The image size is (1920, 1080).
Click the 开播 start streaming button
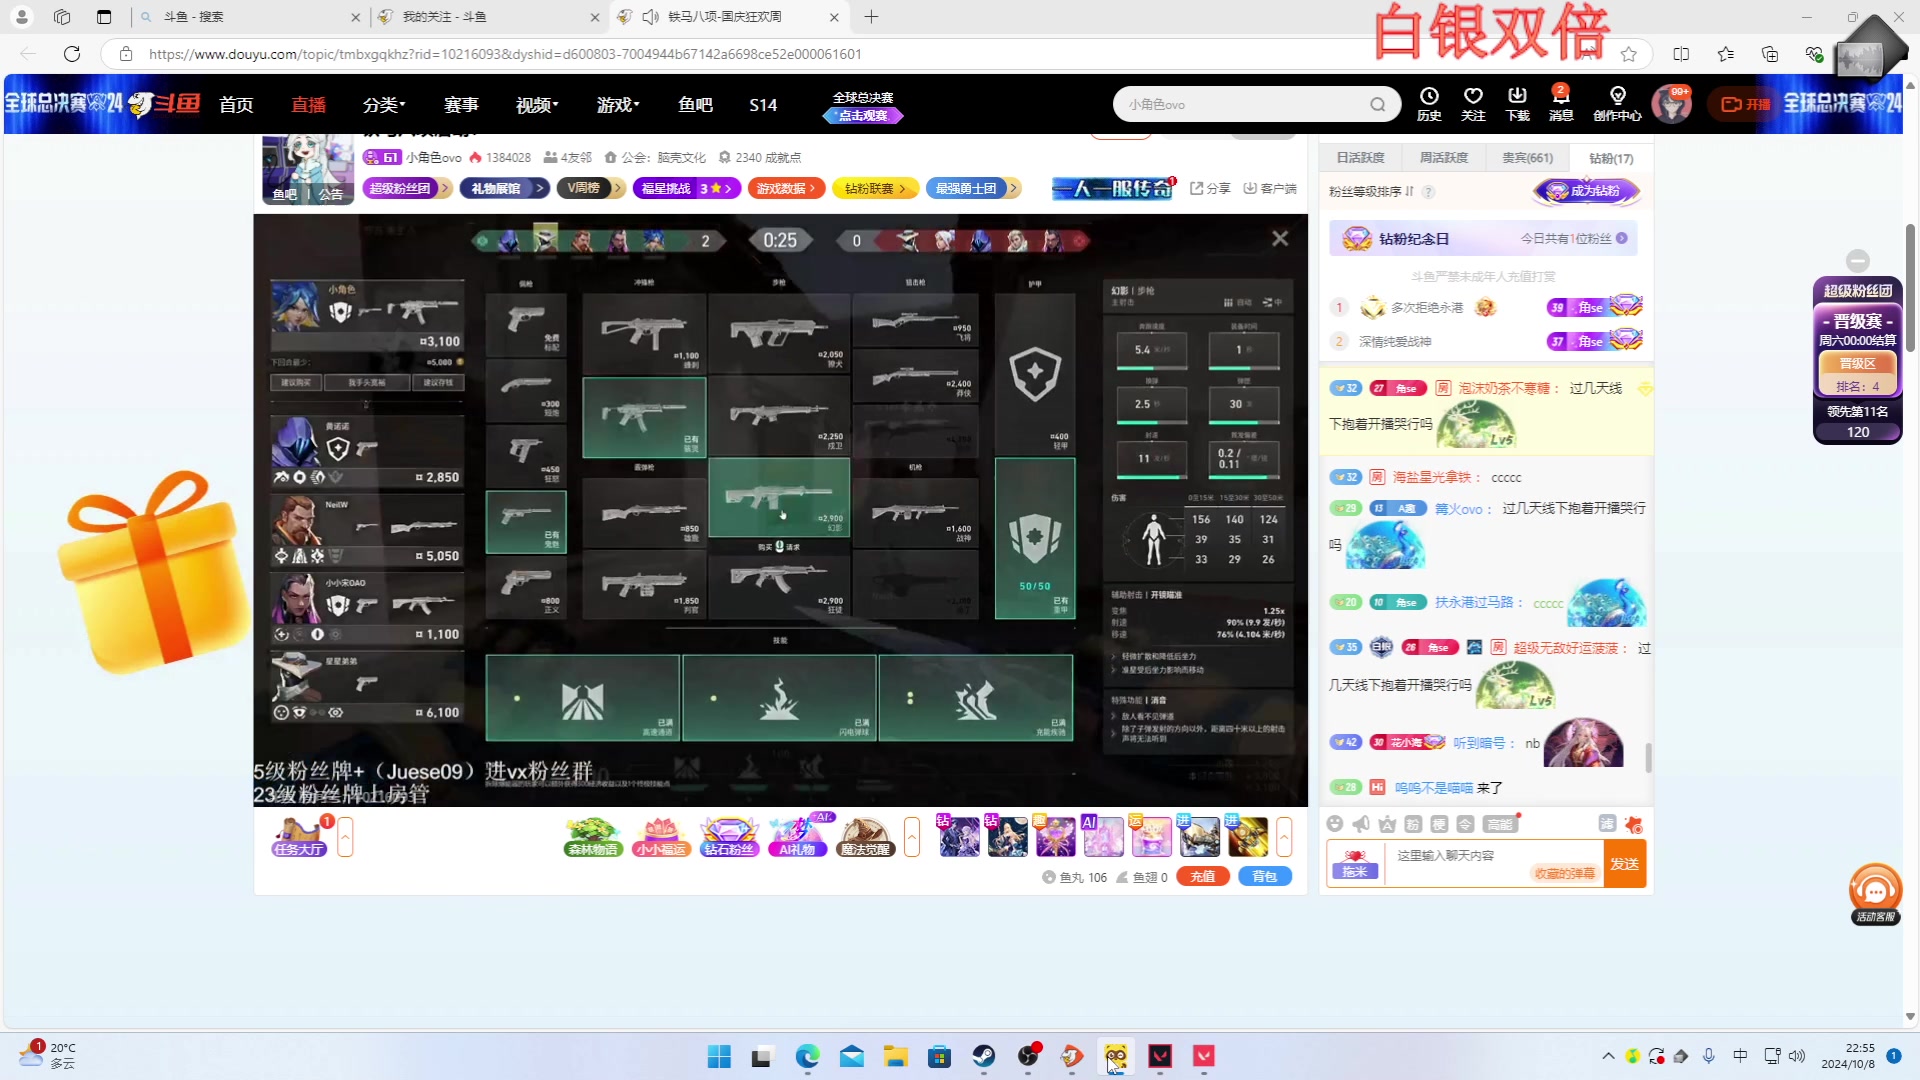(1746, 104)
